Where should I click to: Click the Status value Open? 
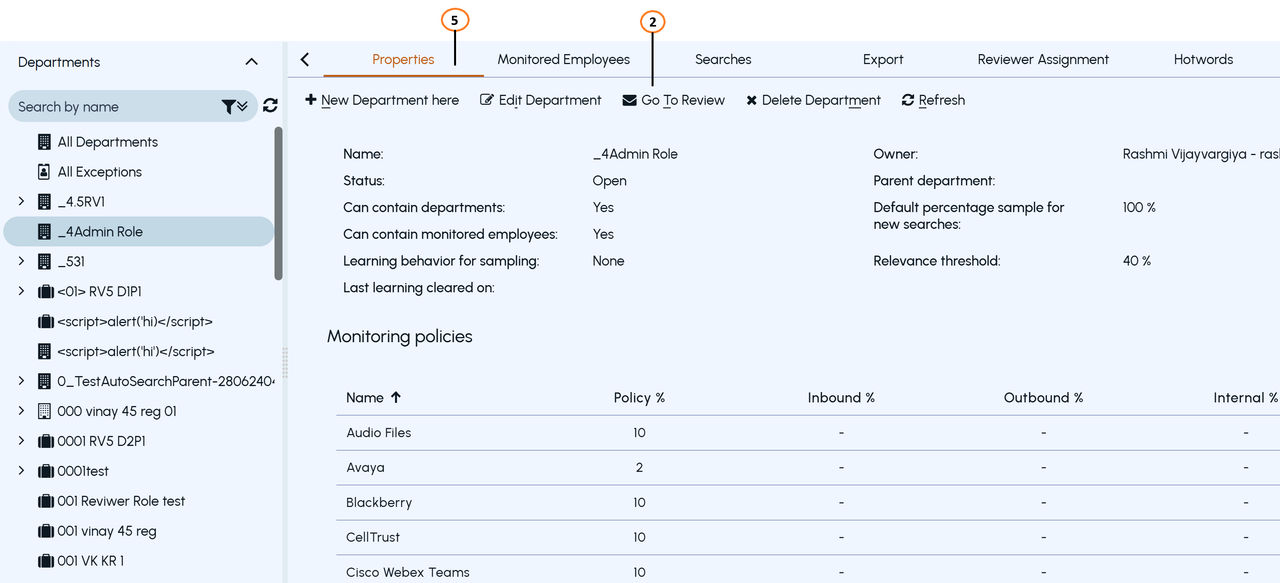click(609, 181)
